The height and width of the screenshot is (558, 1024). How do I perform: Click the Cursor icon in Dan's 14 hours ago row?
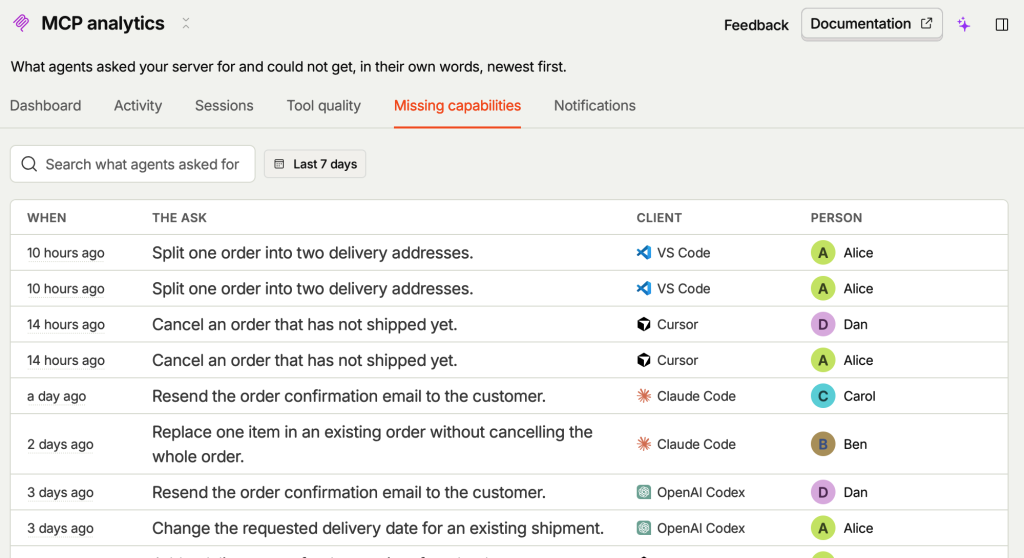point(644,325)
